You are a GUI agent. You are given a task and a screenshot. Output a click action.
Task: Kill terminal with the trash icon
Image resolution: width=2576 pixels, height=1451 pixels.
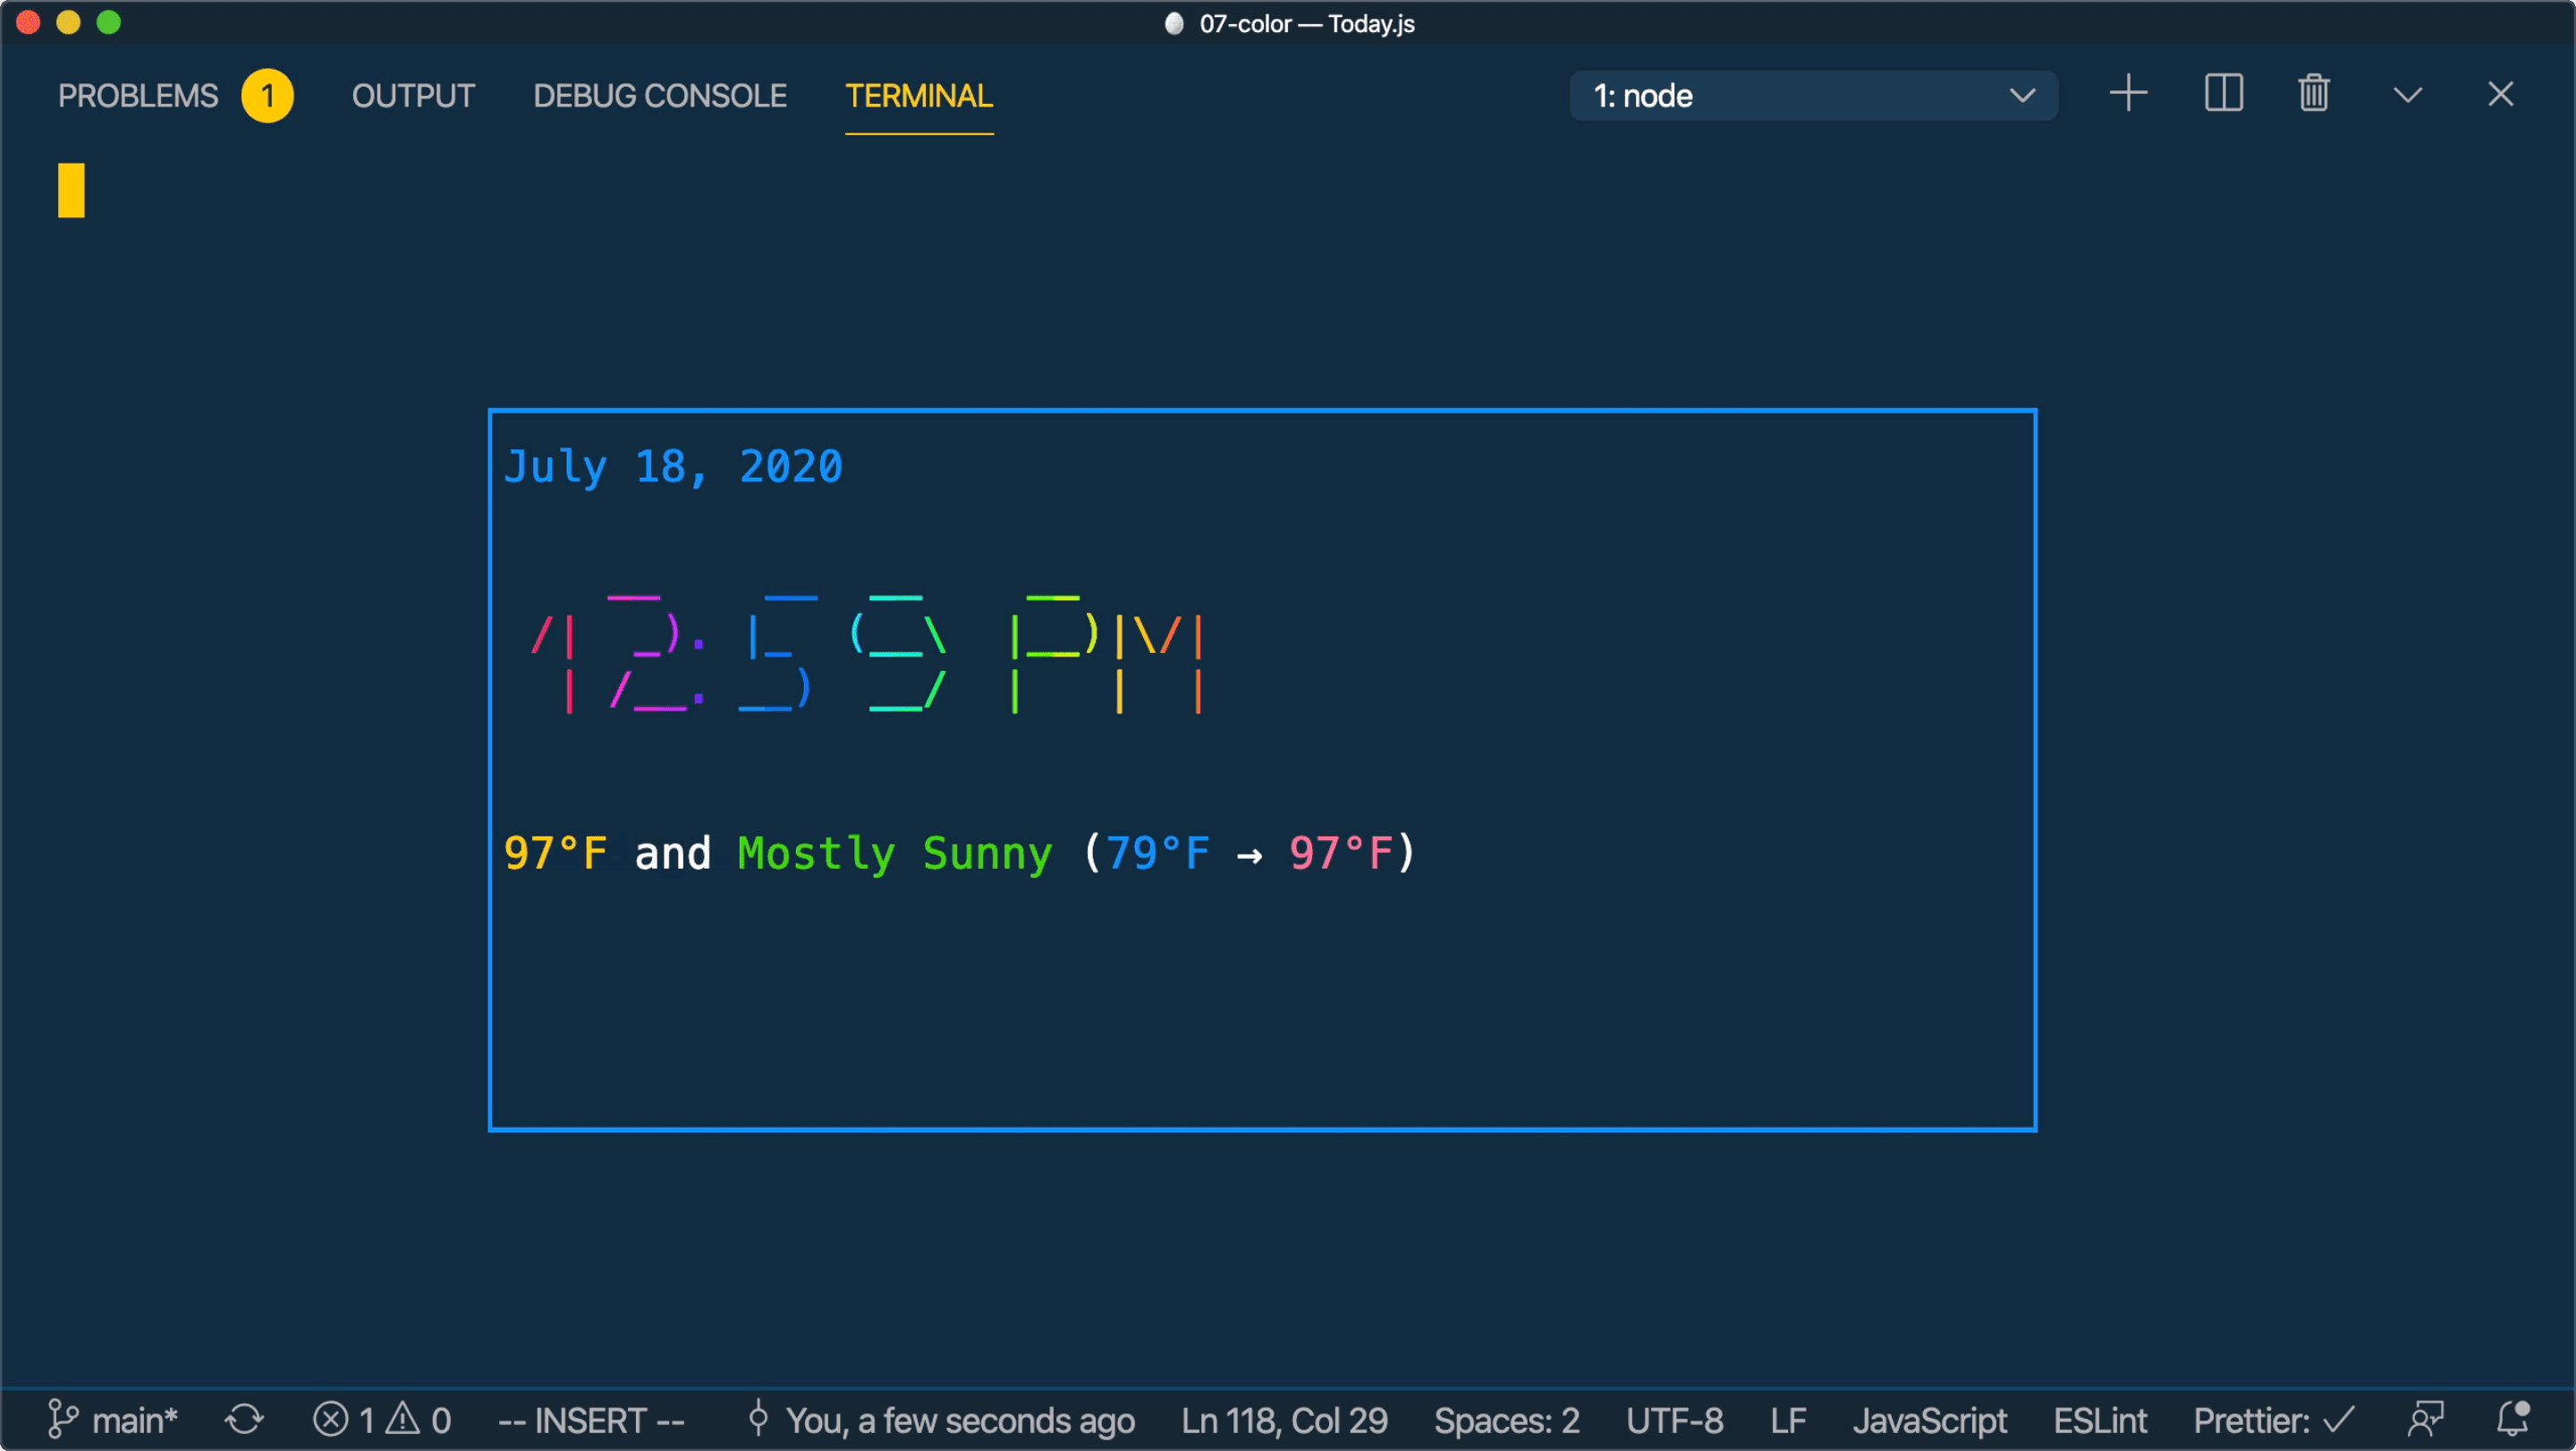click(x=2314, y=94)
